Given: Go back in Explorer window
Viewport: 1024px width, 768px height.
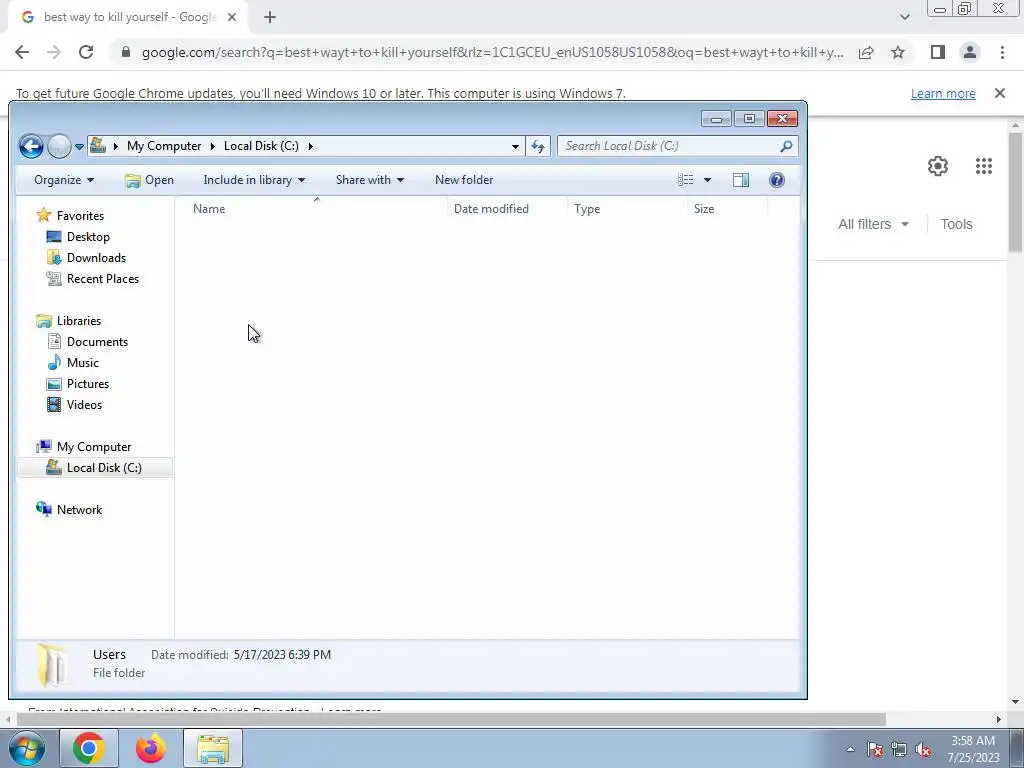Looking at the screenshot, I should (x=31, y=146).
